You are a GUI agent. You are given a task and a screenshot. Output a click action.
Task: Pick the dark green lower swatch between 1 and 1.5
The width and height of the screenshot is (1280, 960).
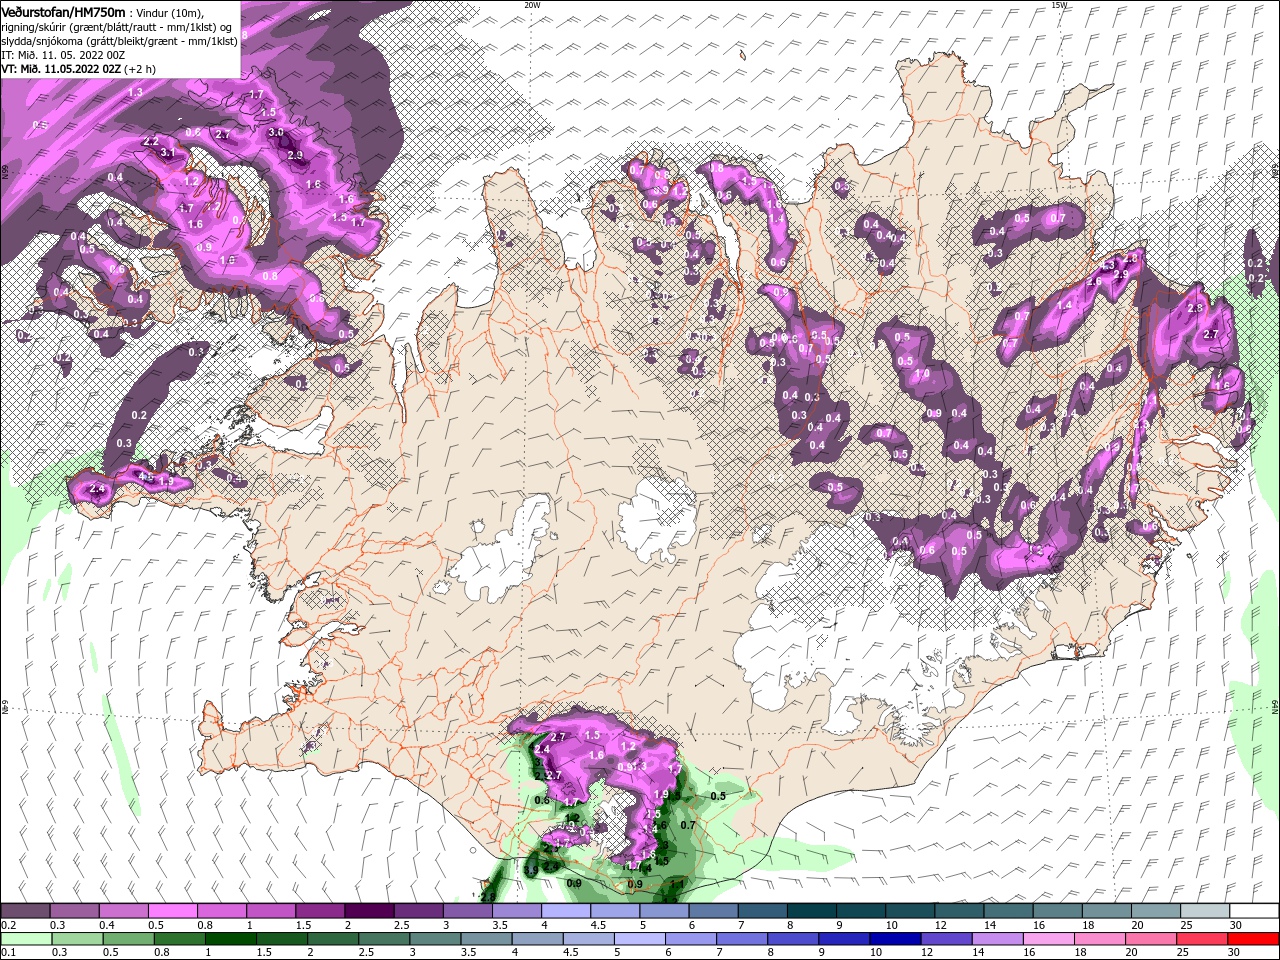231,939
